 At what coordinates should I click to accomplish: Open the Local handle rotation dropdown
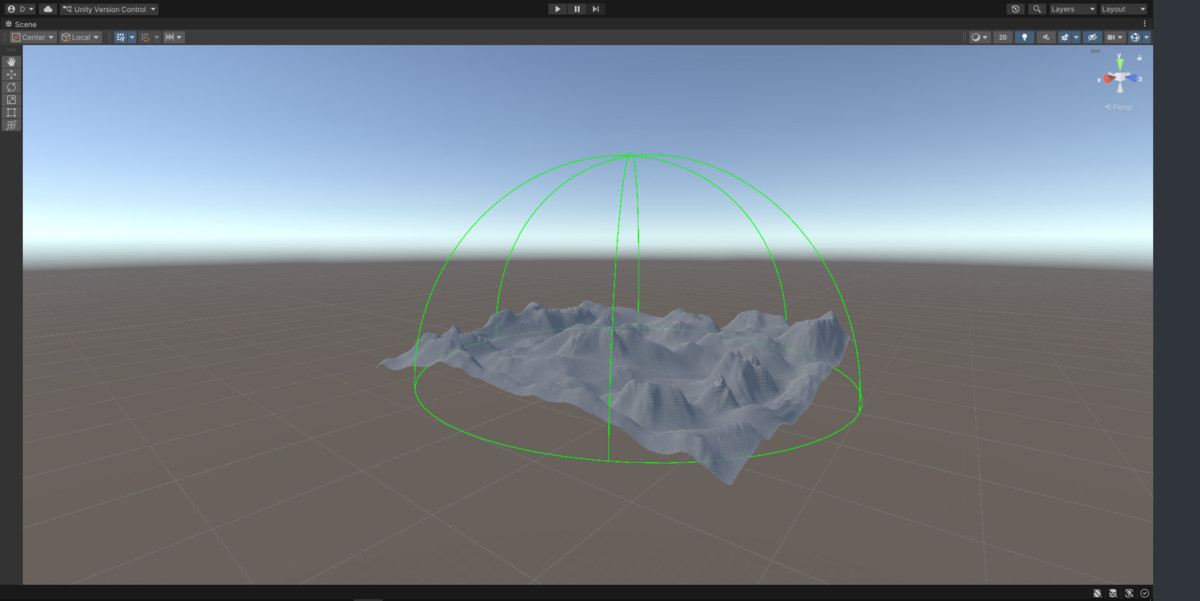coord(80,37)
